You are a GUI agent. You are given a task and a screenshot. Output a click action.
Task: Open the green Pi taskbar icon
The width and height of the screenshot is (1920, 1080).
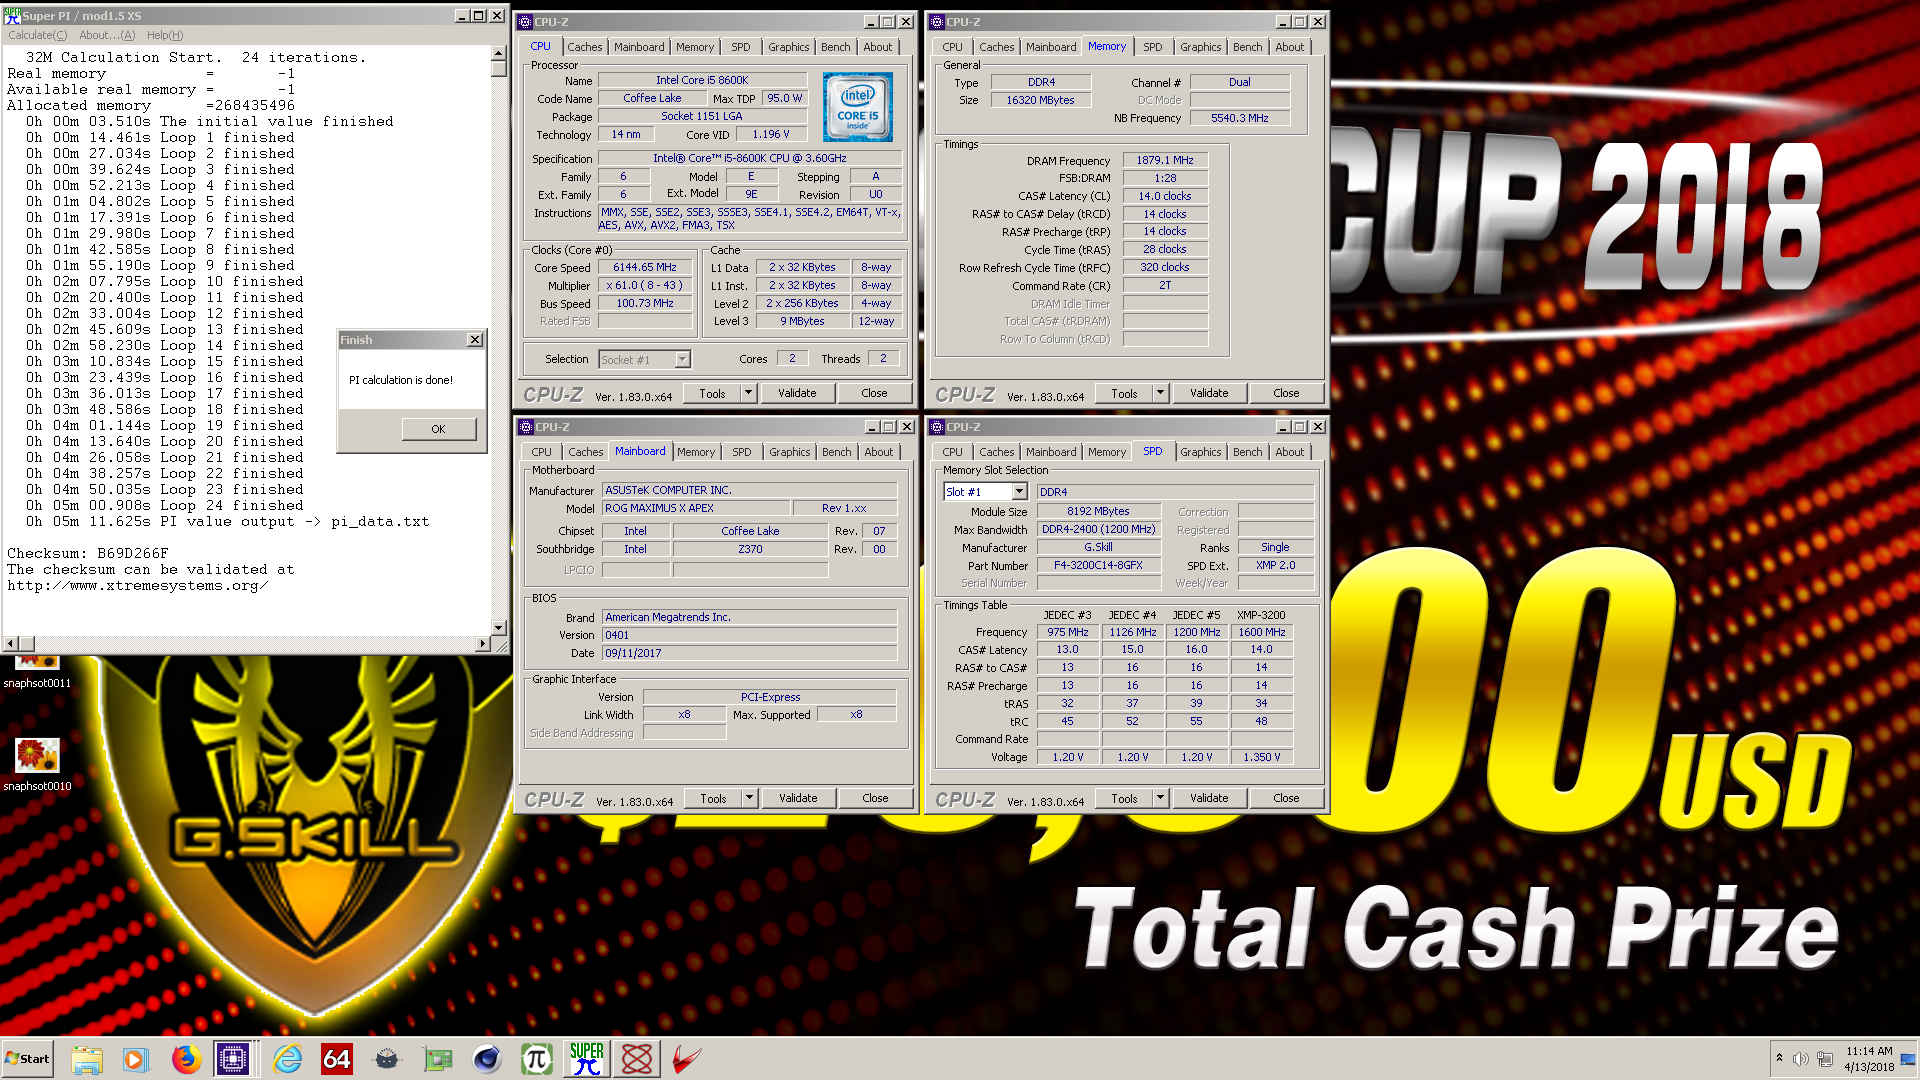pos(537,1059)
